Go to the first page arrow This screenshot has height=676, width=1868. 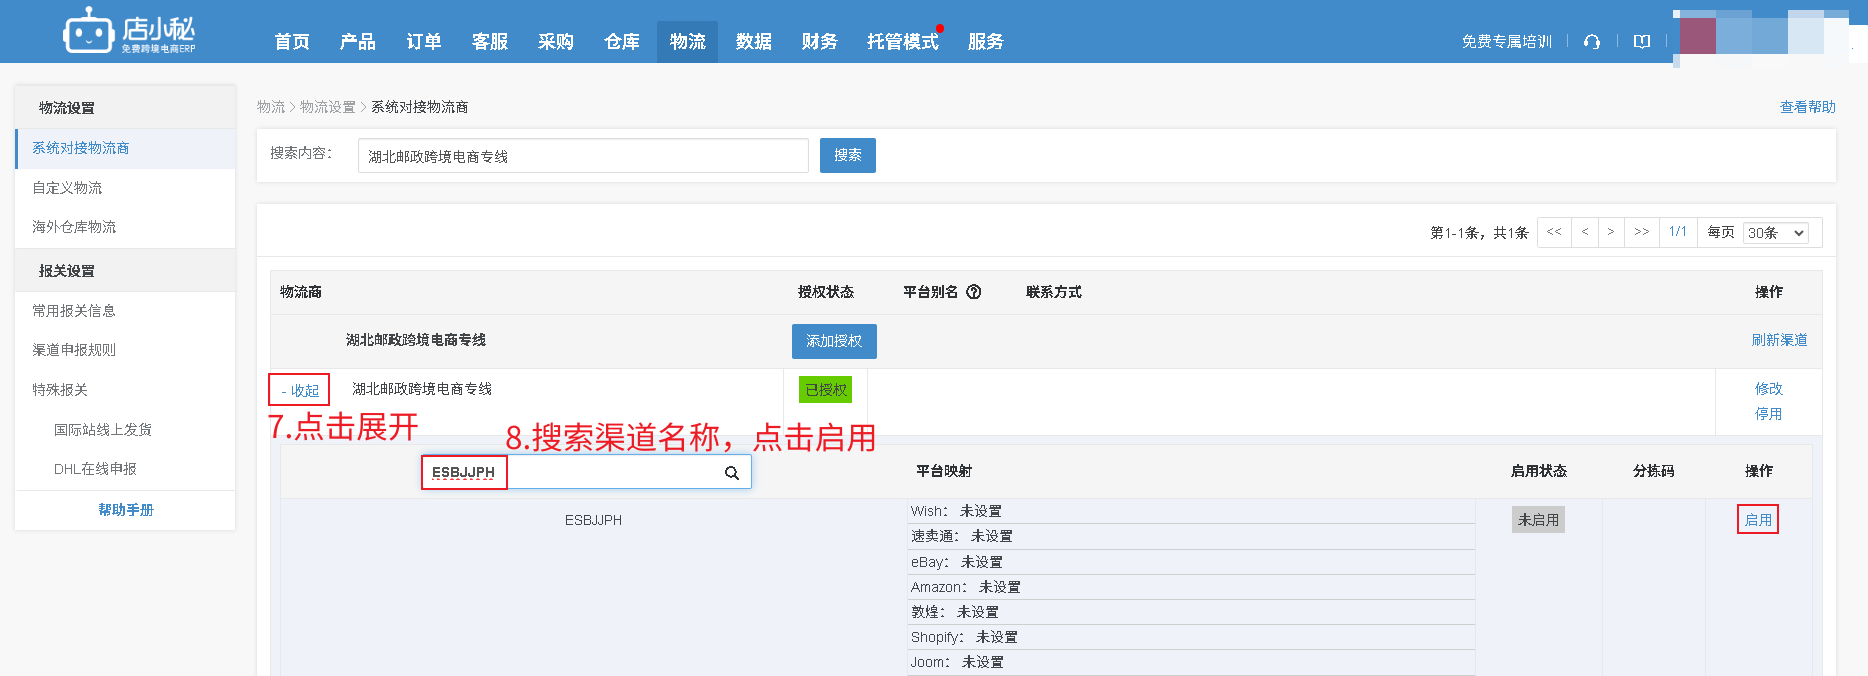point(1554,232)
